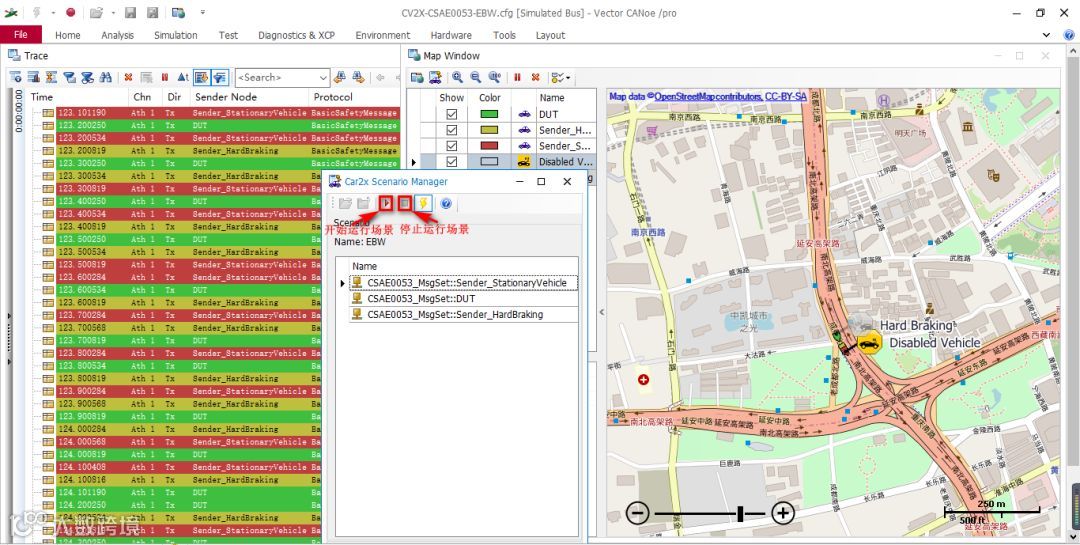
Task: Select CSAE0053_MsgSet::Sender_StationaryVehicle scenario row
Action: click(464, 283)
